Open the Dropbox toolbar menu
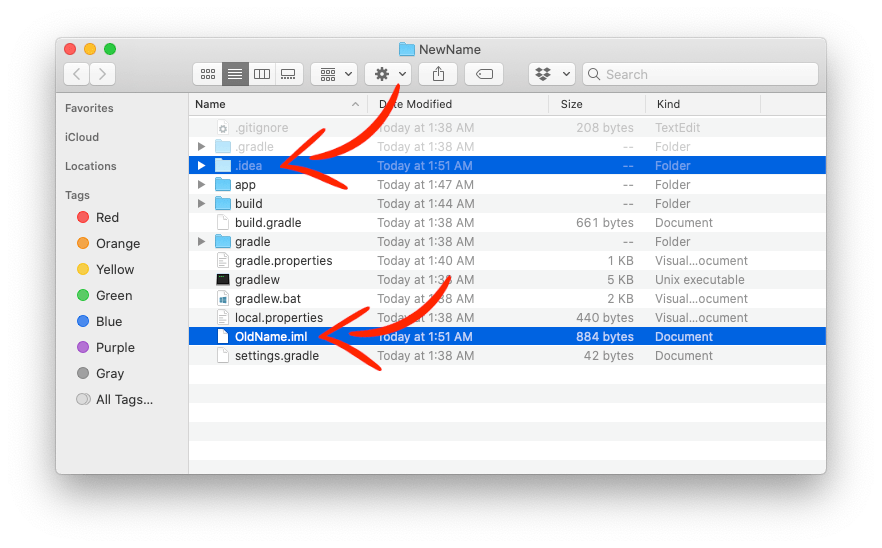The image size is (882, 548). [x=552, y=74]
